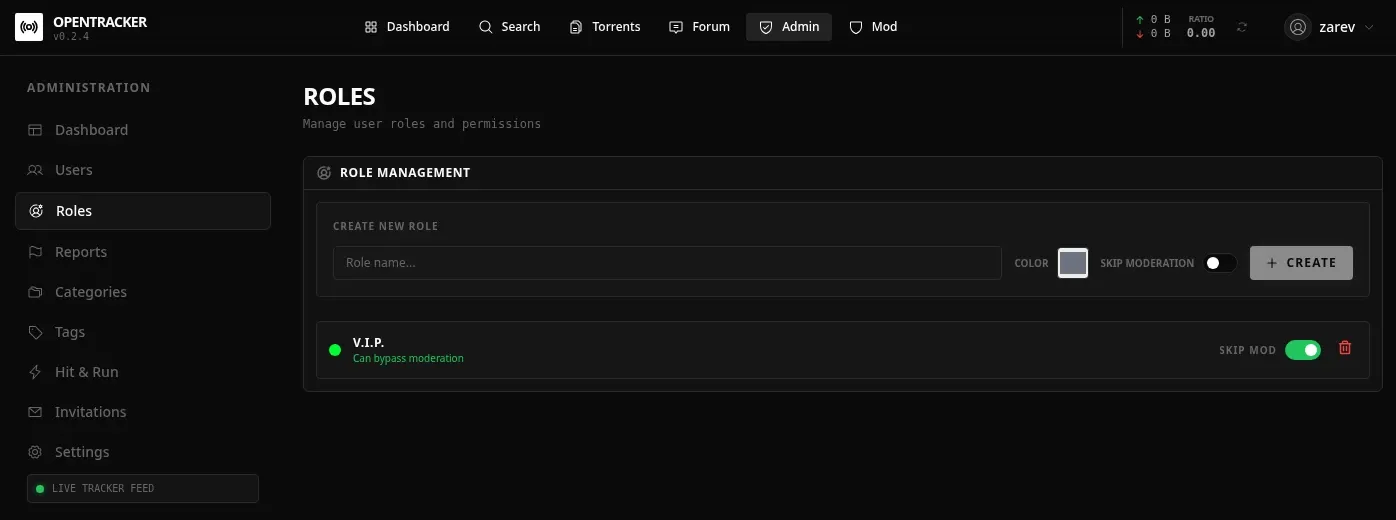Open Categories in the admin sidebar
Image resolution: width=1396 pixels, height=520 pixels.
[x=90, y=292]
